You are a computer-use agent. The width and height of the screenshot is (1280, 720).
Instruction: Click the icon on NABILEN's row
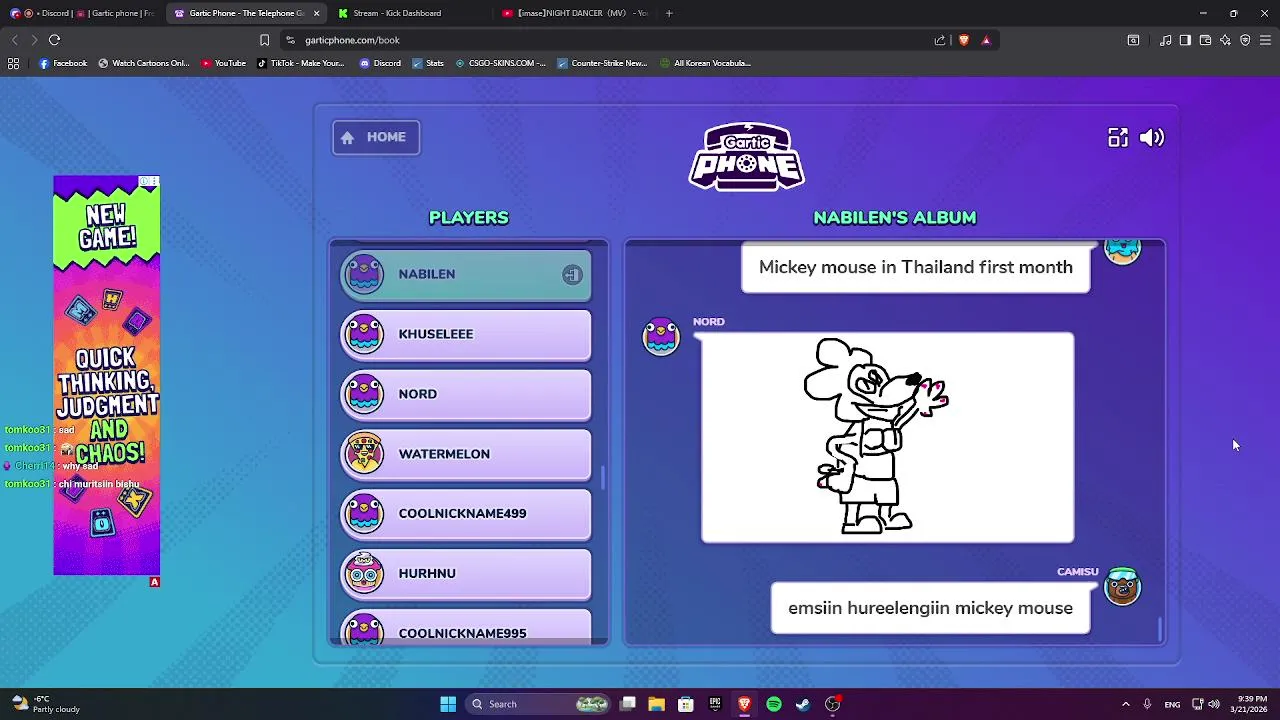point(572,275)
